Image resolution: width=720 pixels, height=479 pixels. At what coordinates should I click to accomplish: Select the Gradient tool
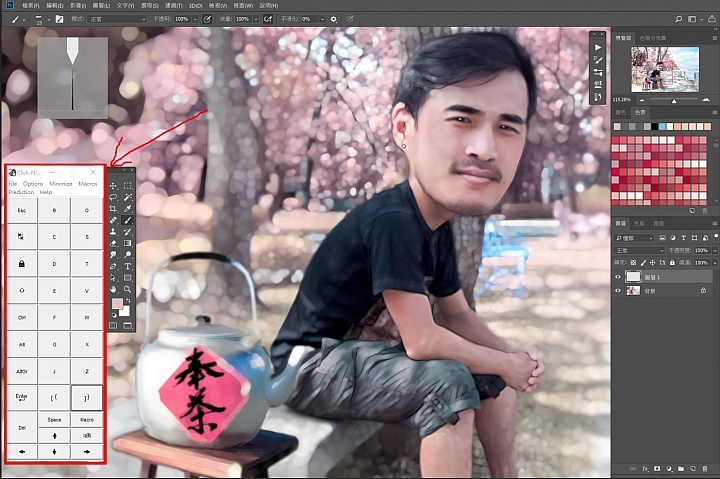pyautogui.click(x=128, y=243)
